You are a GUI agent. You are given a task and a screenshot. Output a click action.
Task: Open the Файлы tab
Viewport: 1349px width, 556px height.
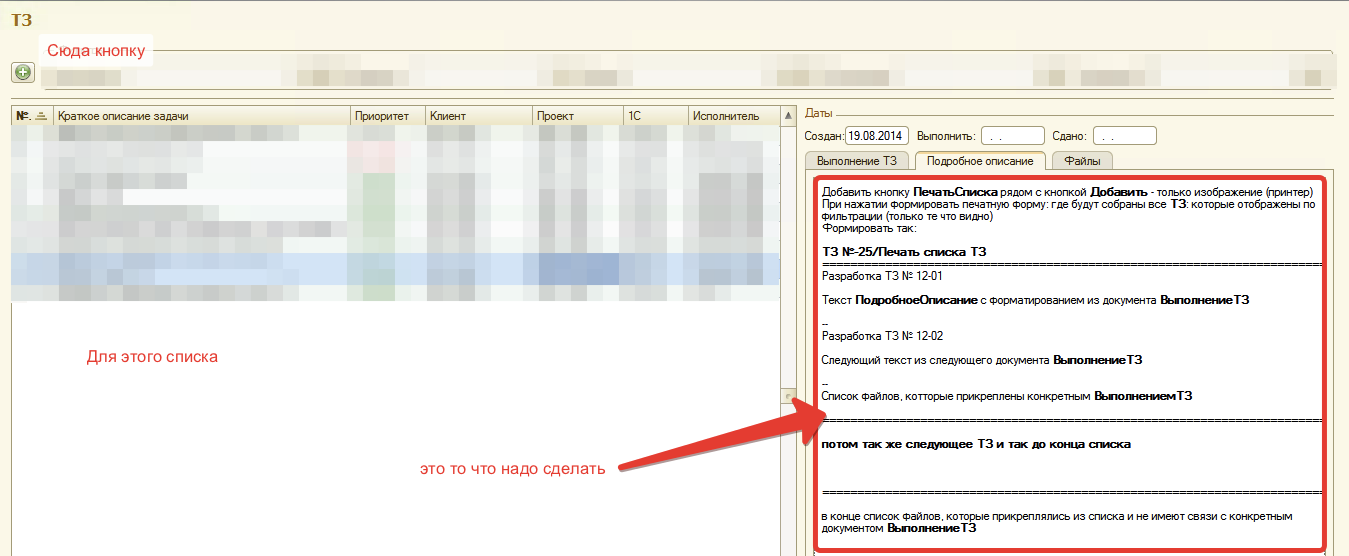[x=1082, y=160]
